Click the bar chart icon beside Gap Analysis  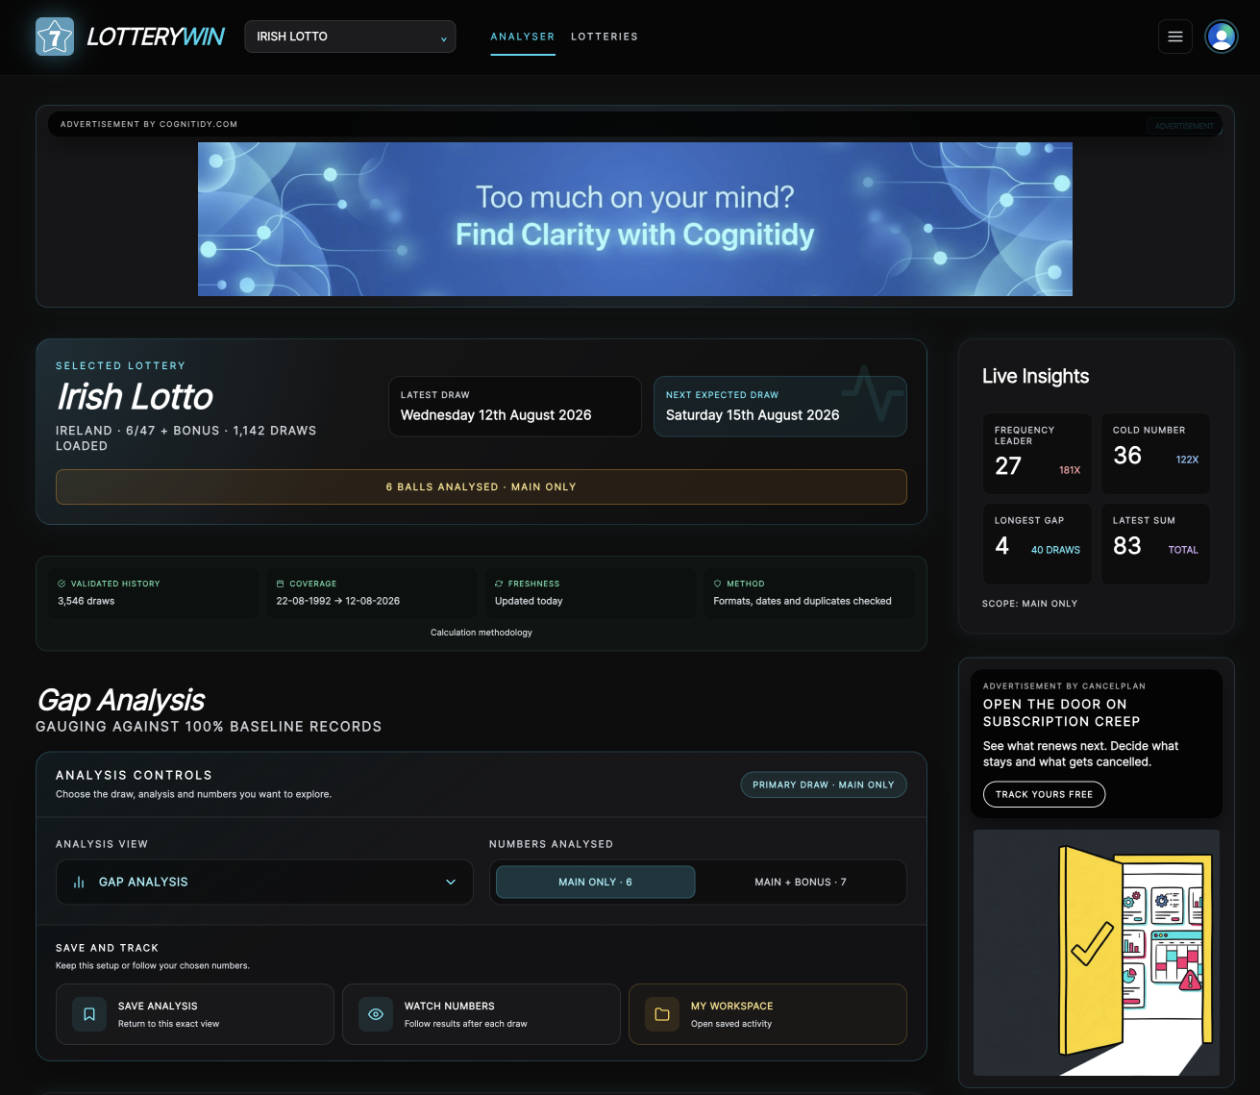79,882
